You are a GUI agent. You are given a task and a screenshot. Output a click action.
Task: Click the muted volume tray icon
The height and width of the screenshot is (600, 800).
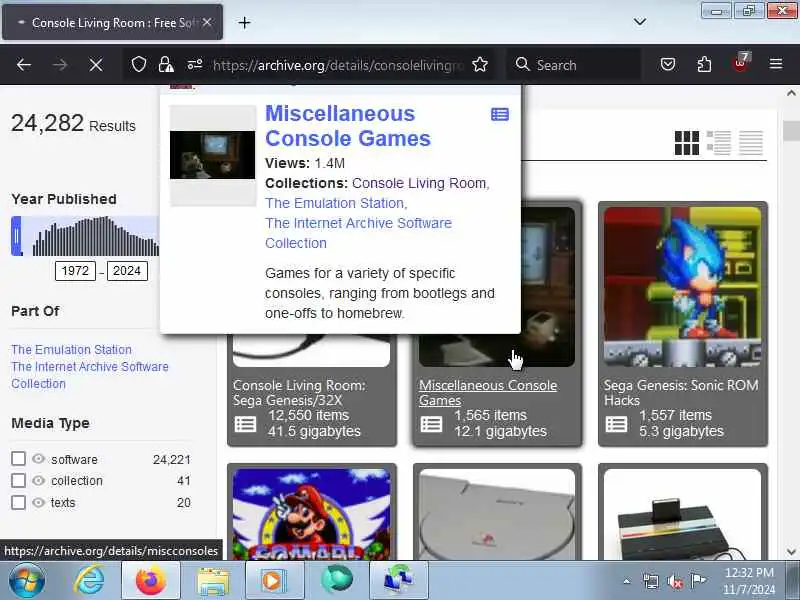click(x=675, y=581)
